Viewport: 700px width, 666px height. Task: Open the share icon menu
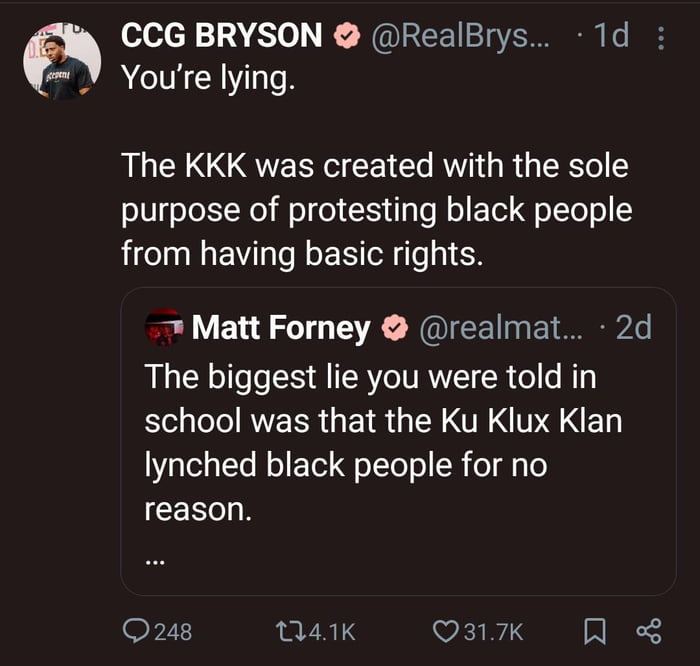[649, 631]
